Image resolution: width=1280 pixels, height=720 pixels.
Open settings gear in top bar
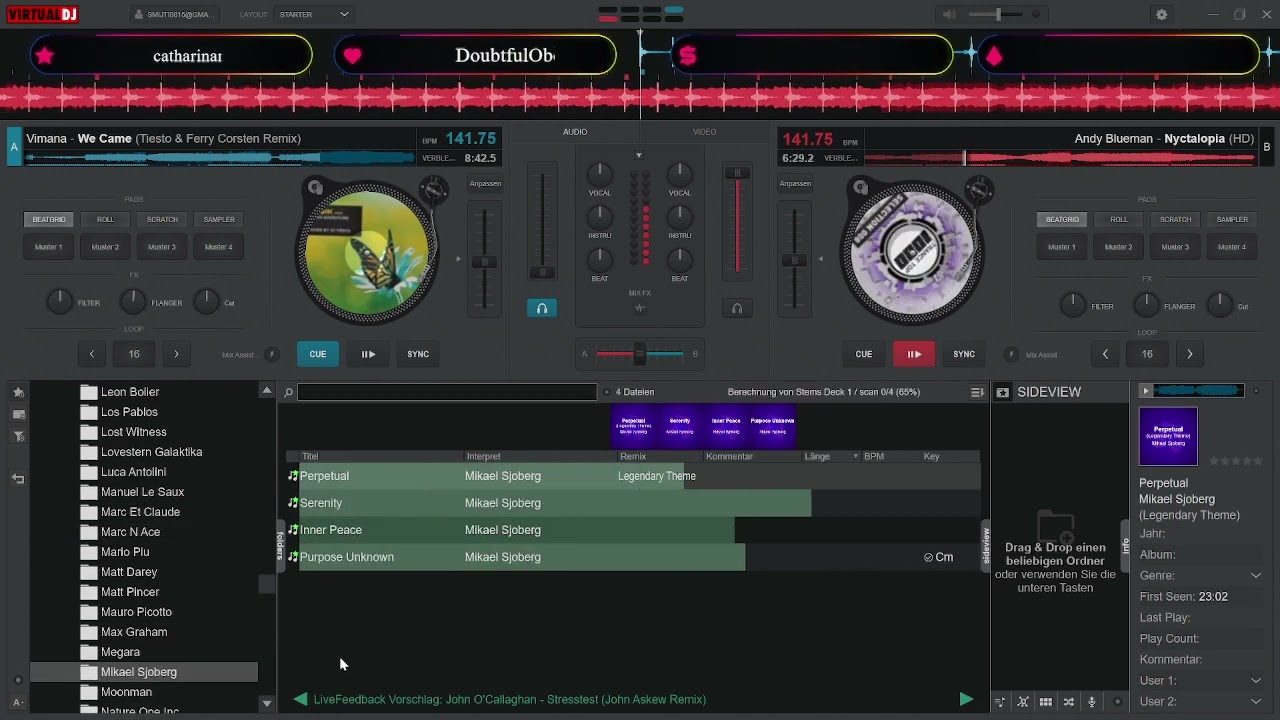pyautogui.click(x=1161, y=15)
